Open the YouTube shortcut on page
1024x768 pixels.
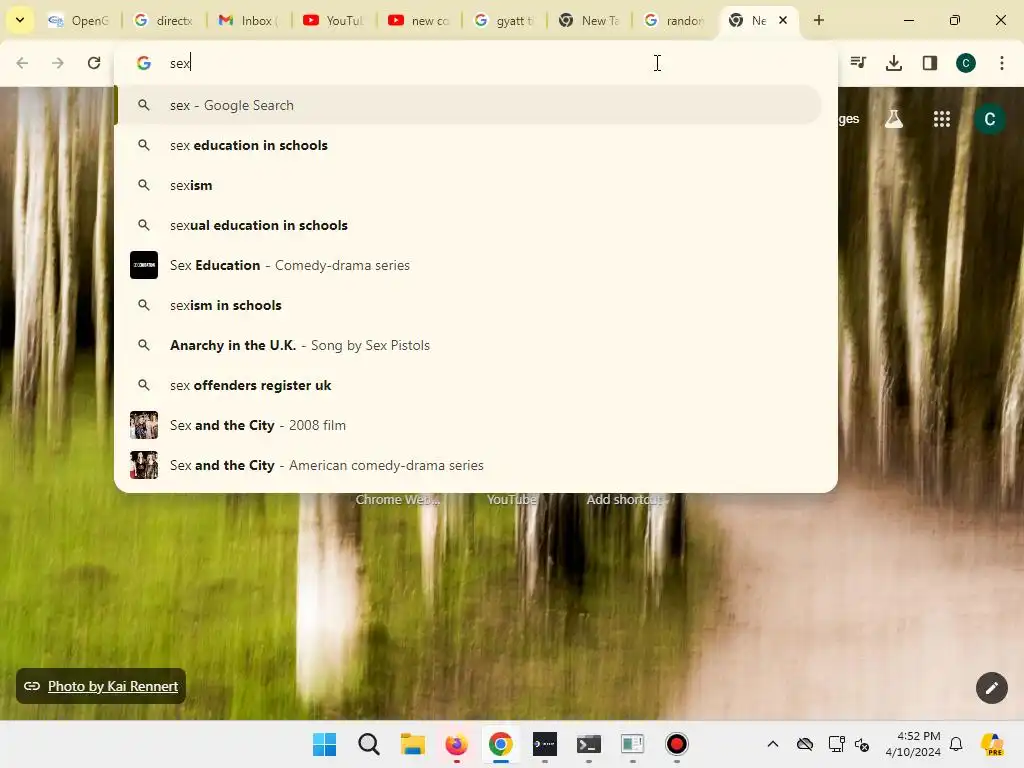[x=511, y=500]
